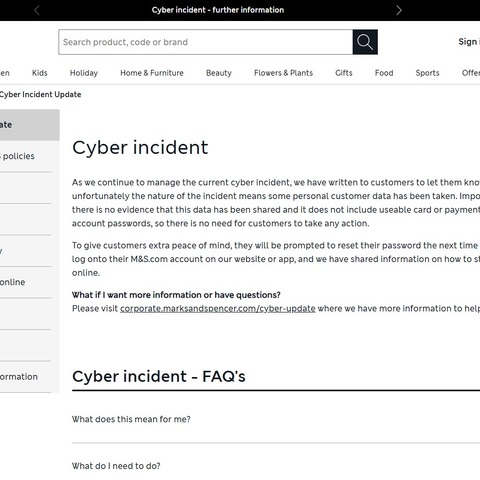
Task: Select sidebar item ending in 'online'
Action: click(x=26, y=282)
